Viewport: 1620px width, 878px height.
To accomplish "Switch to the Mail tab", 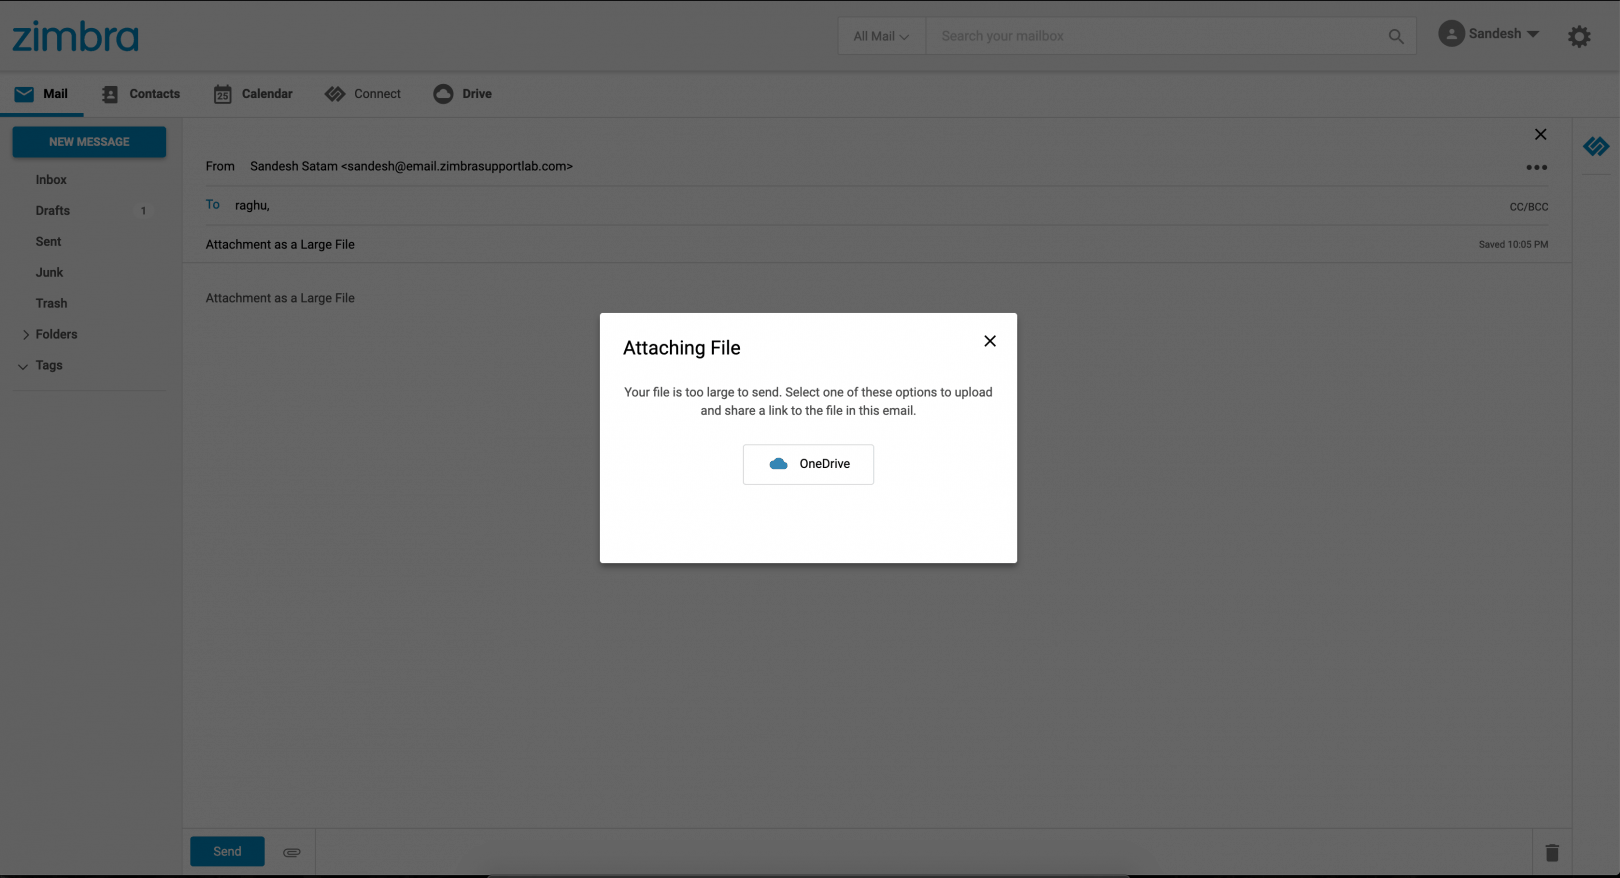I will [41, 94].
